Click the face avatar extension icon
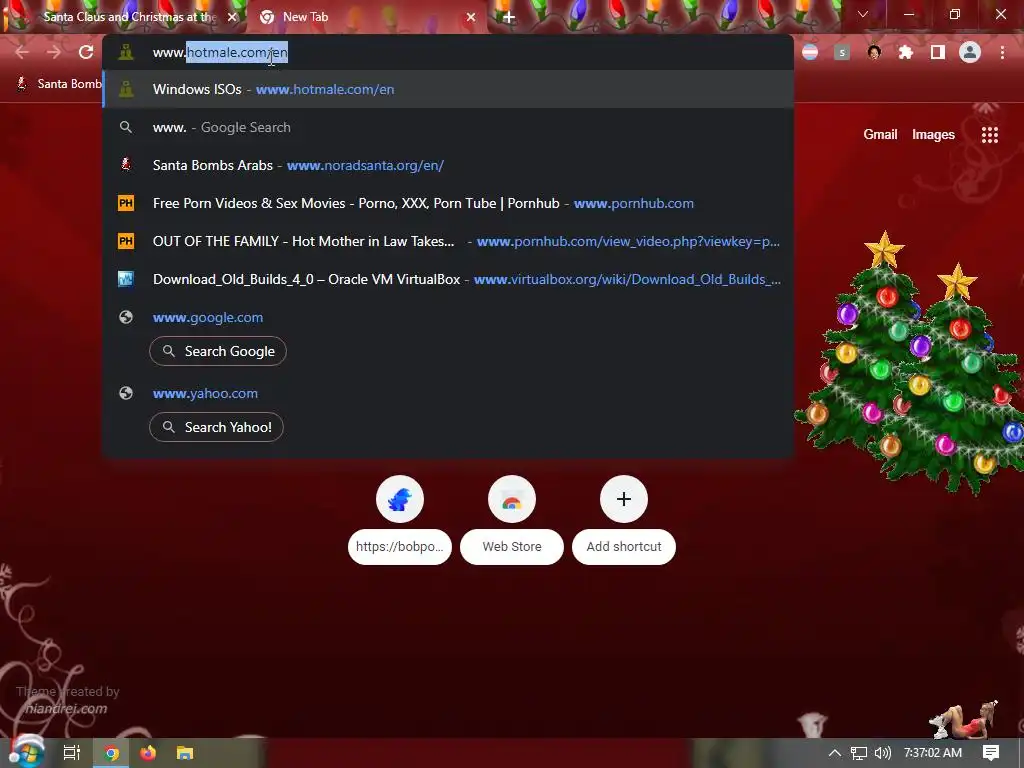This screenshot has height=768, width=1024. click(x=874, y=52)
